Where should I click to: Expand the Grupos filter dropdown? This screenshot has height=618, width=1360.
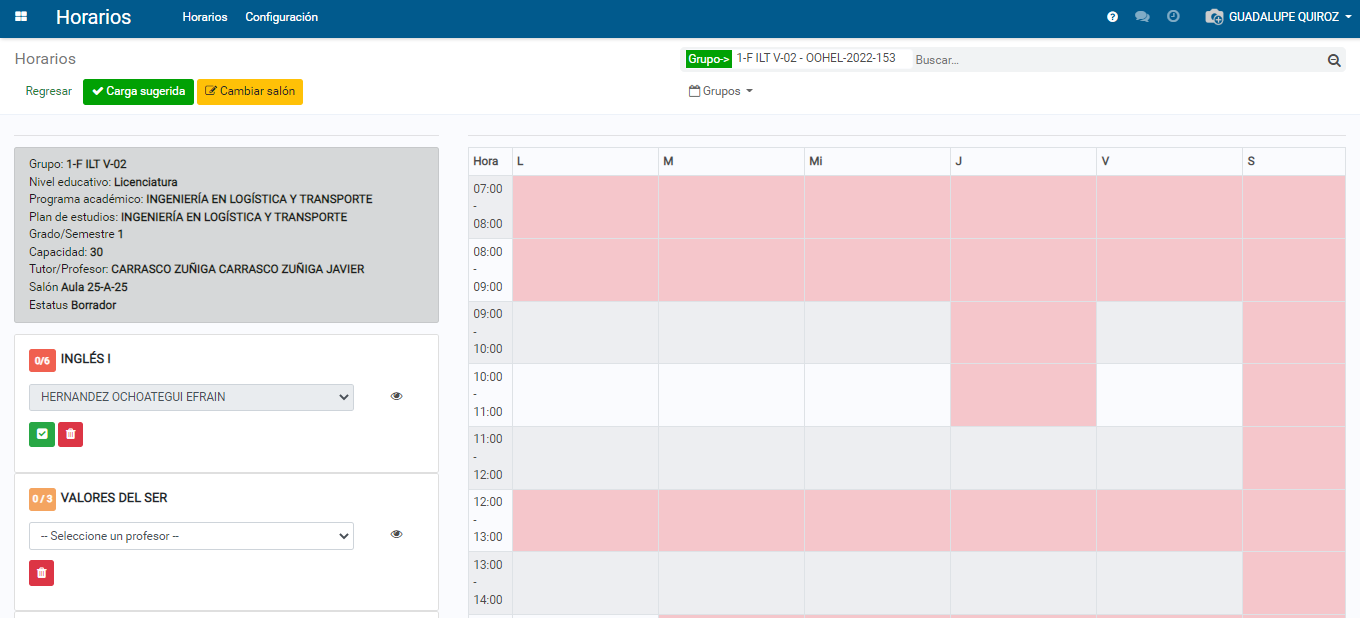721,91
